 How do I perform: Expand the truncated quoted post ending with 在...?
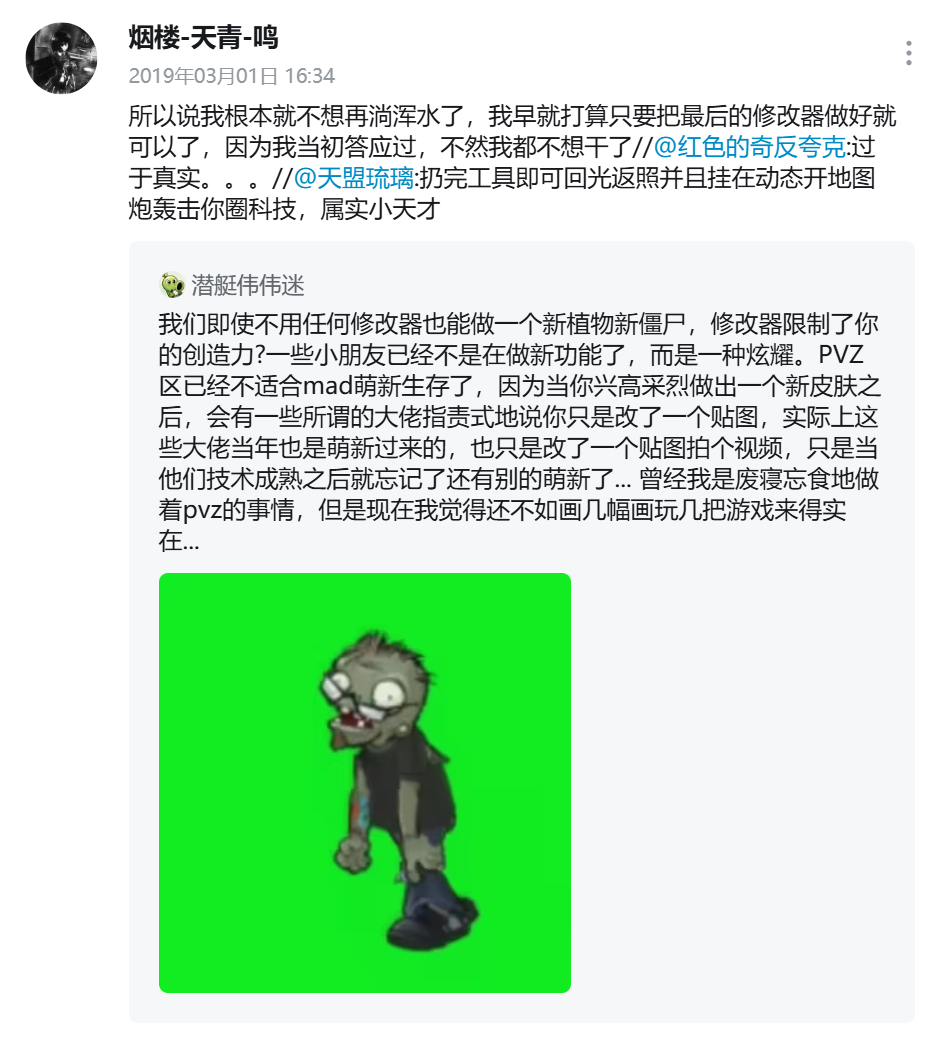[179, 542]
